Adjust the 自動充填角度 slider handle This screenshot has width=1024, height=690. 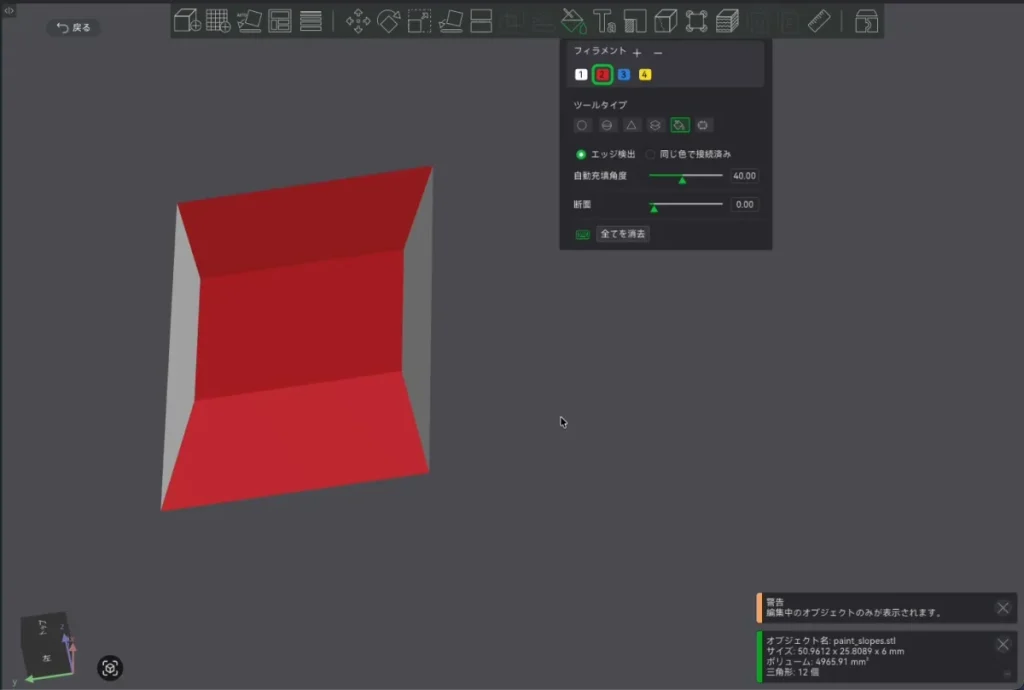(x=682, y=180)
